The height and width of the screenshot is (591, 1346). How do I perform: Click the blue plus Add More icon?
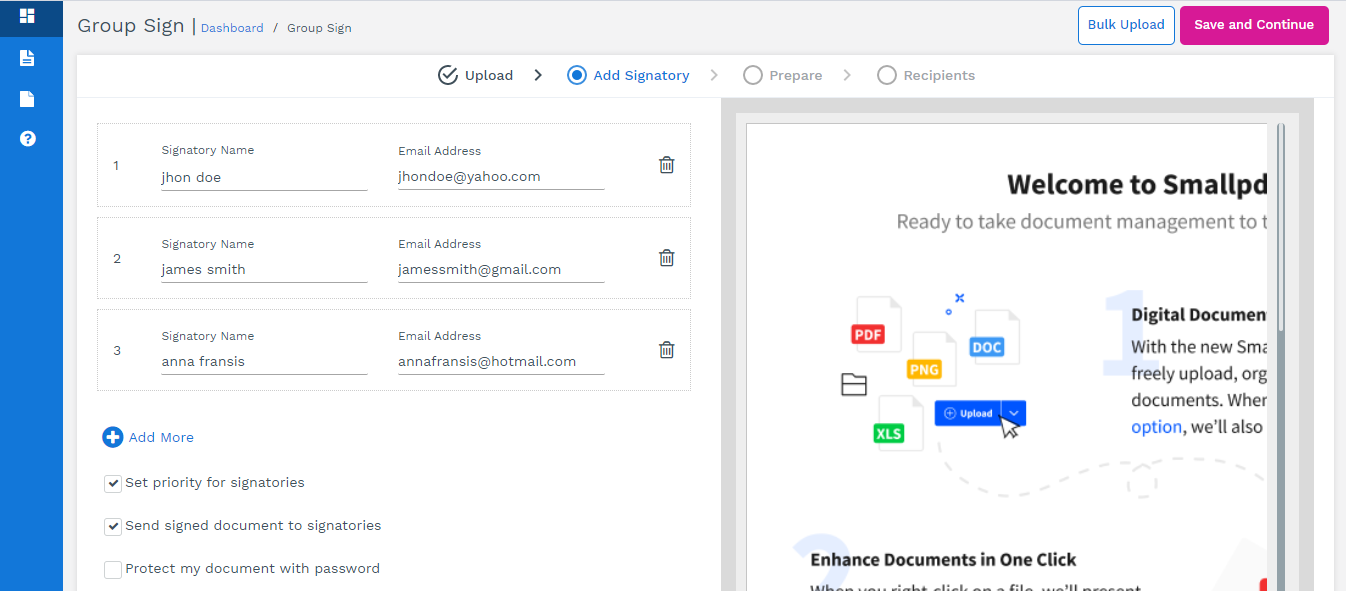[x=113, y=437]
